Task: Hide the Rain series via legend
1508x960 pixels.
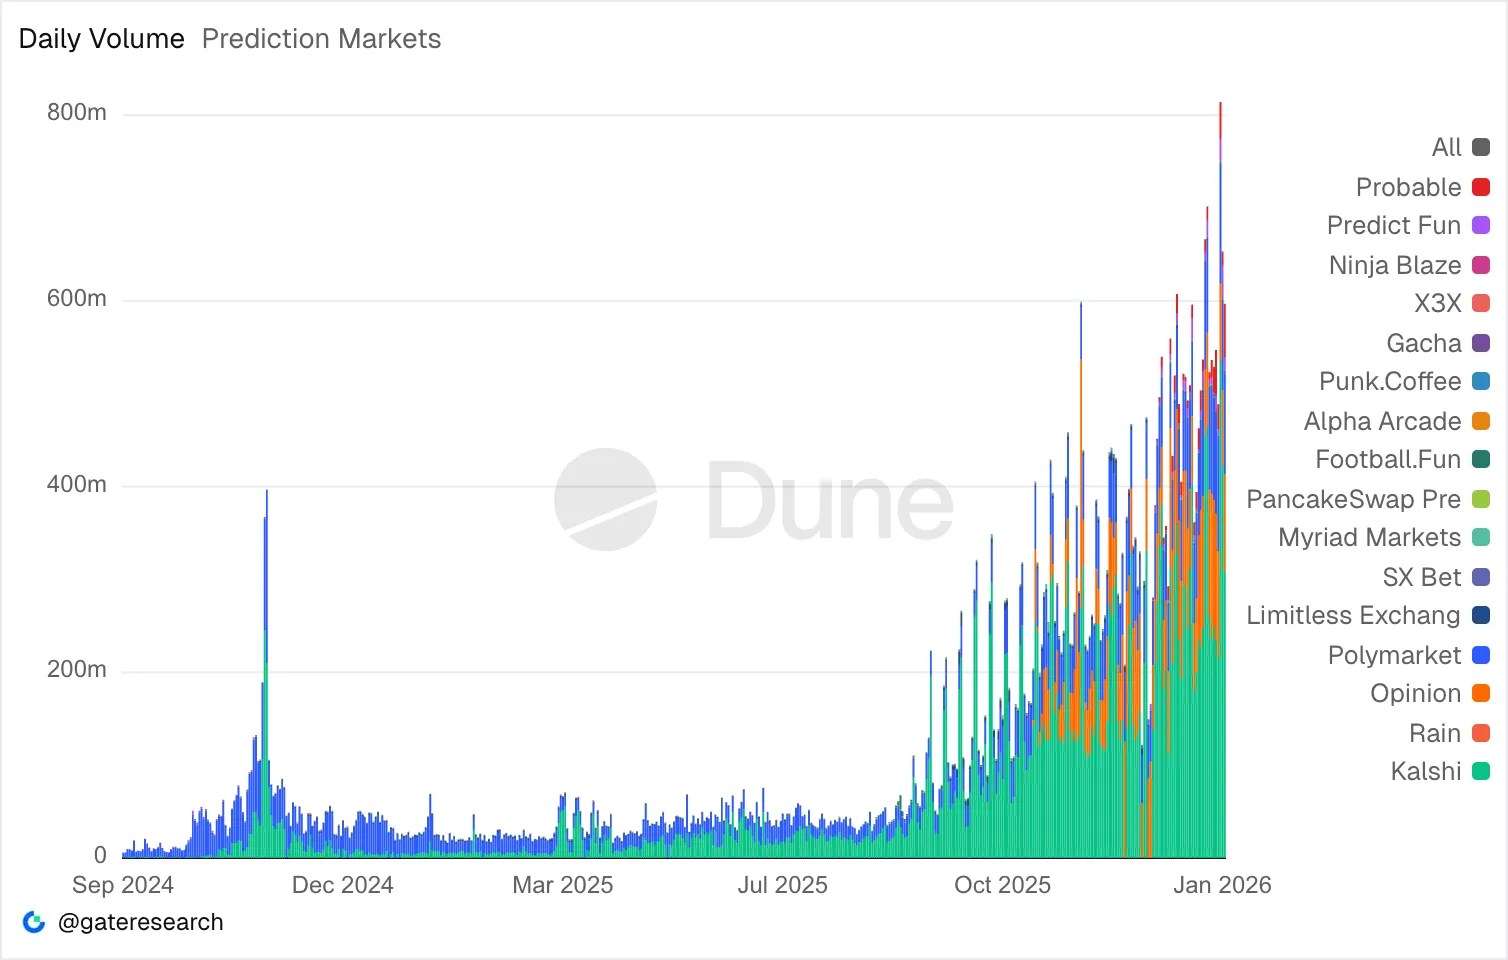Action: 1449,733
